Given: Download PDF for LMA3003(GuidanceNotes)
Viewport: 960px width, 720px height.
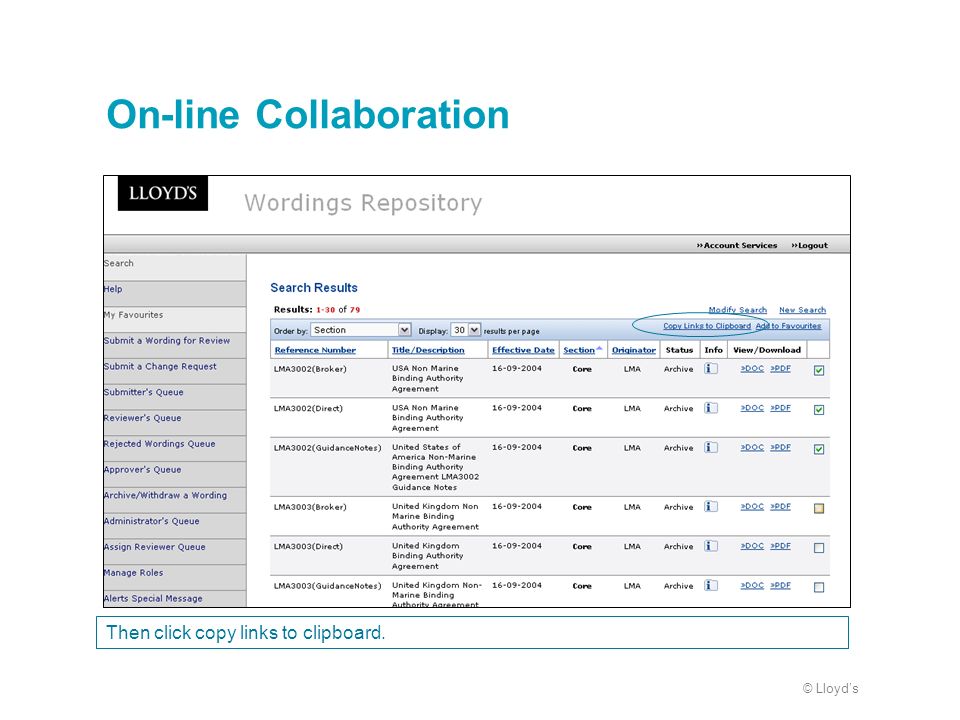Looking at the screenshot, I should tap(781, 585).
